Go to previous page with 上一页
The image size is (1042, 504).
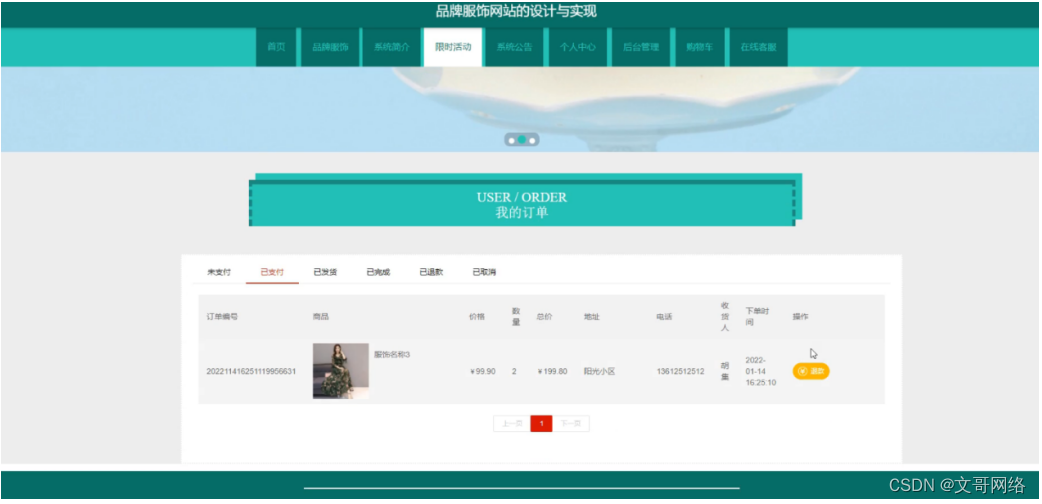point(512,424)
